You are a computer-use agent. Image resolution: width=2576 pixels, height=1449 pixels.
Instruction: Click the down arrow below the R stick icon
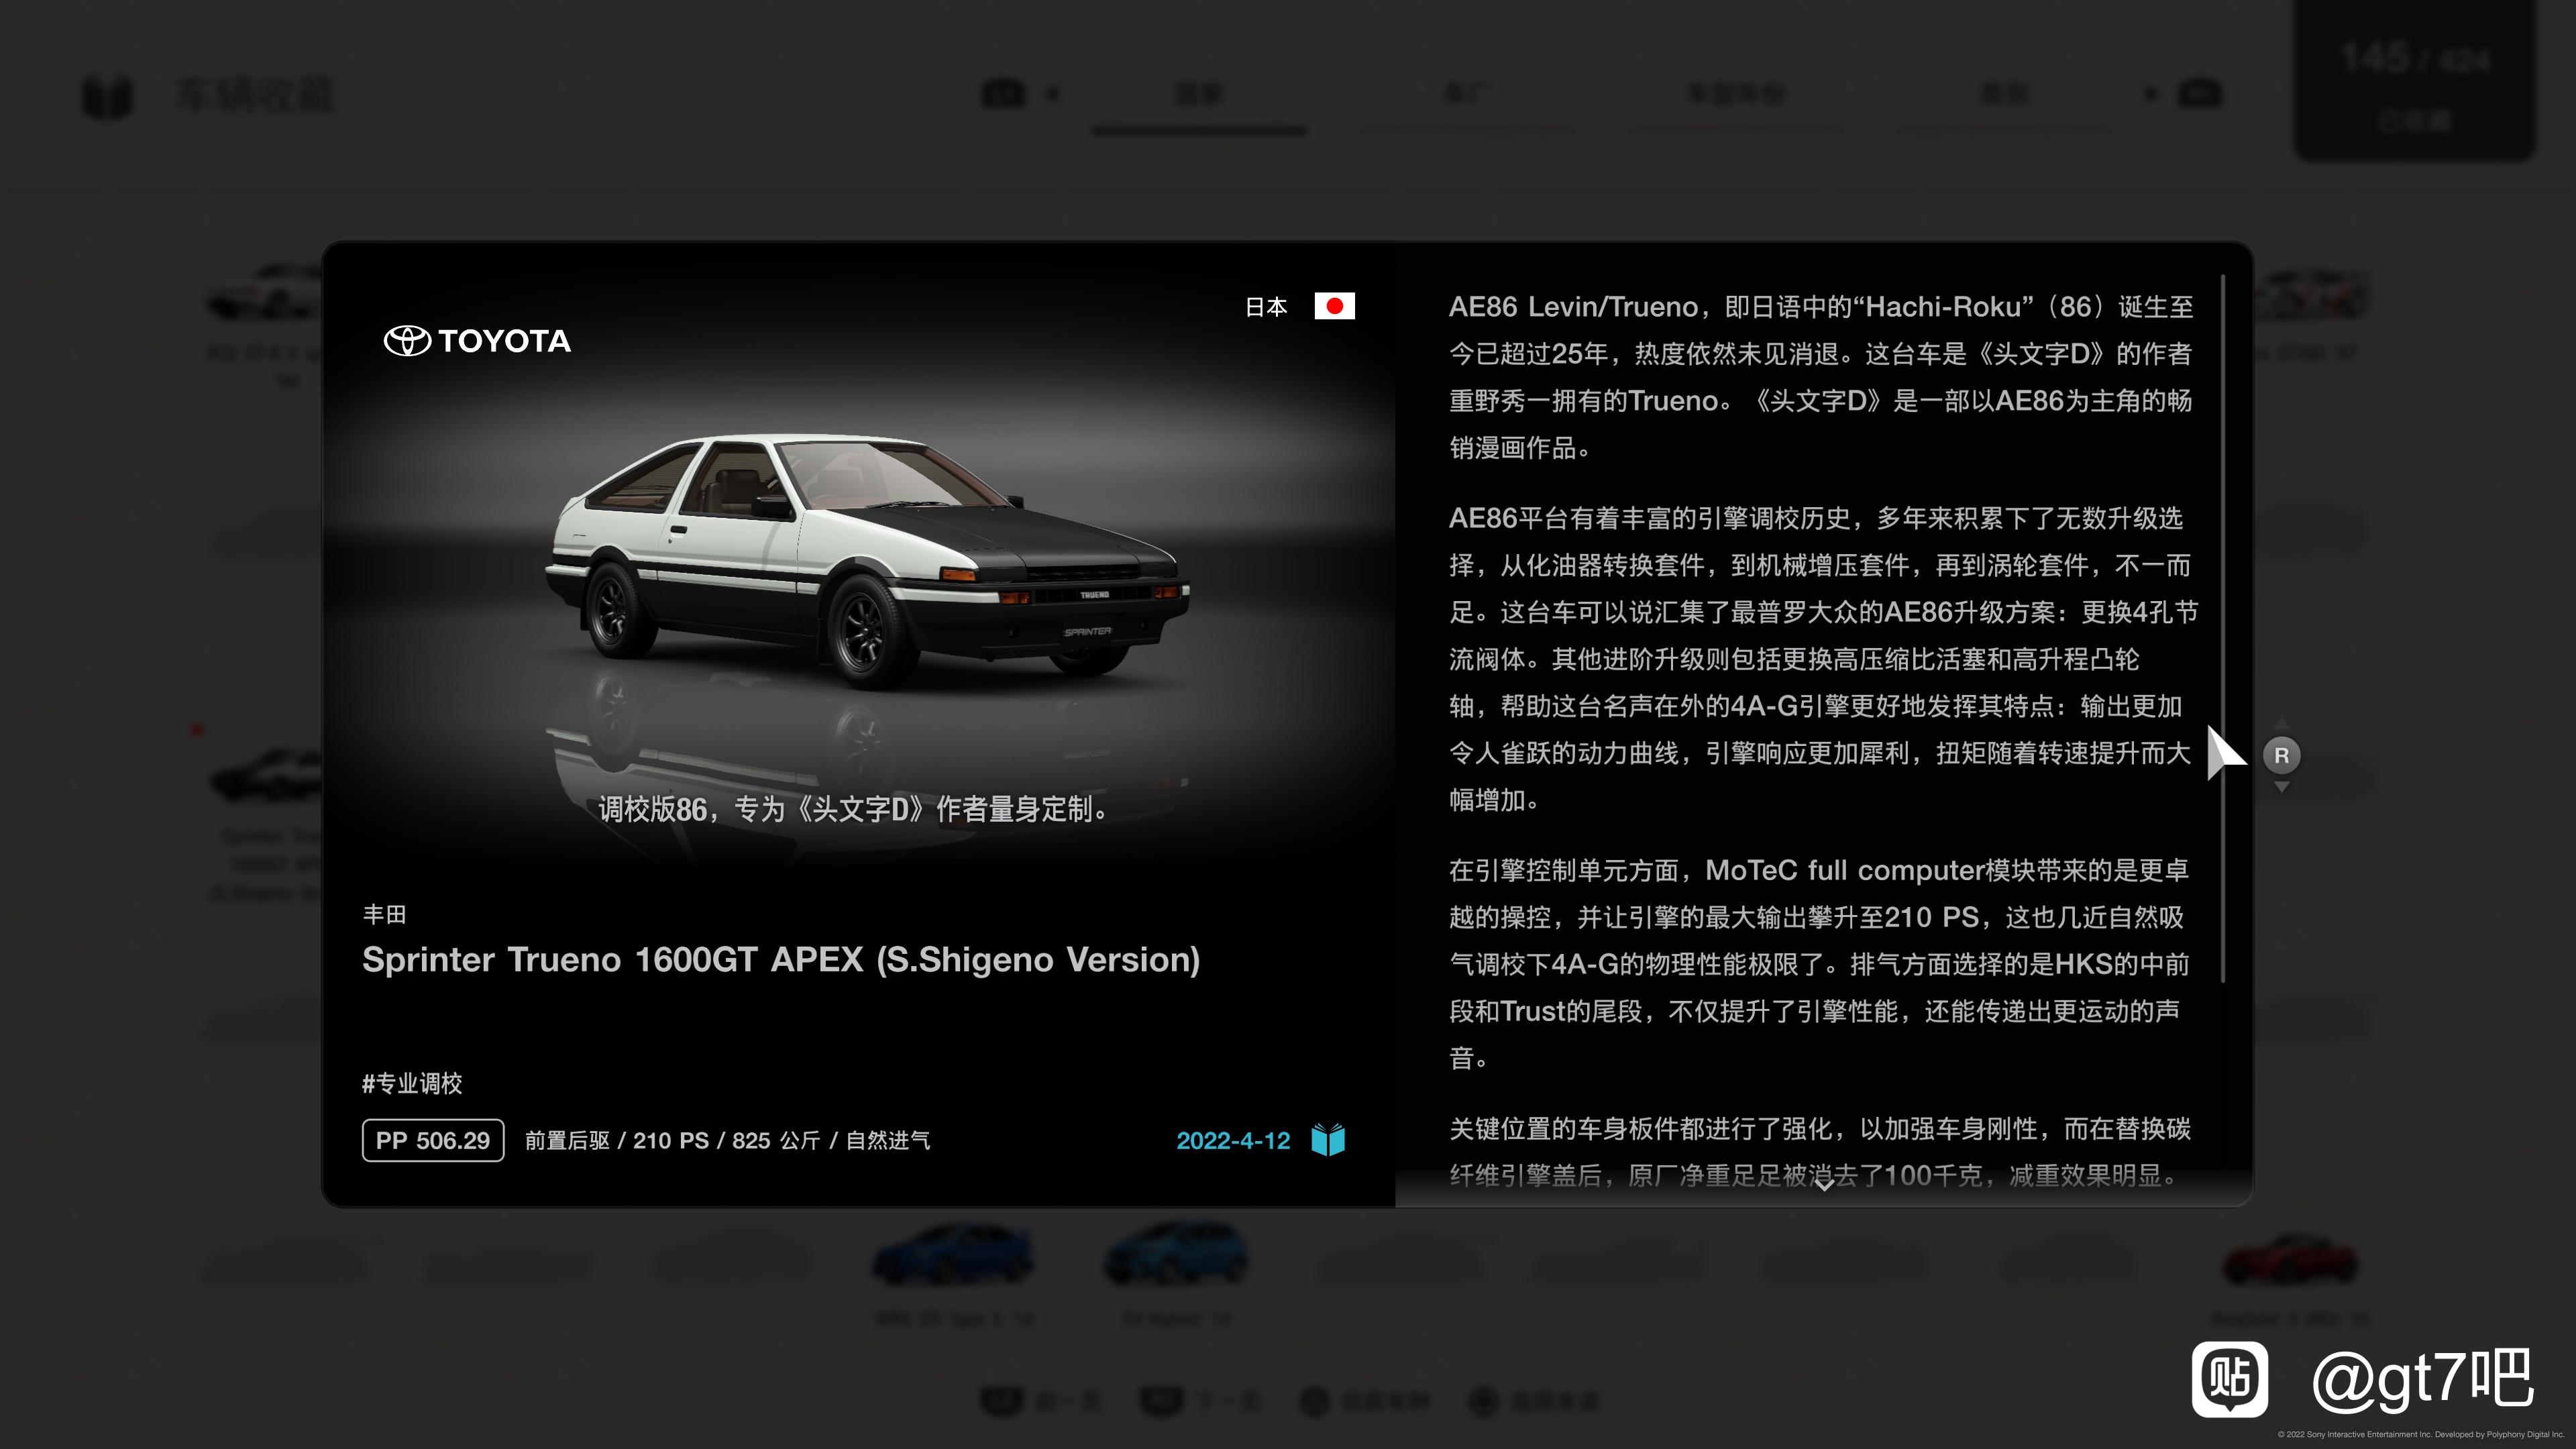(x=2281, y=788)
